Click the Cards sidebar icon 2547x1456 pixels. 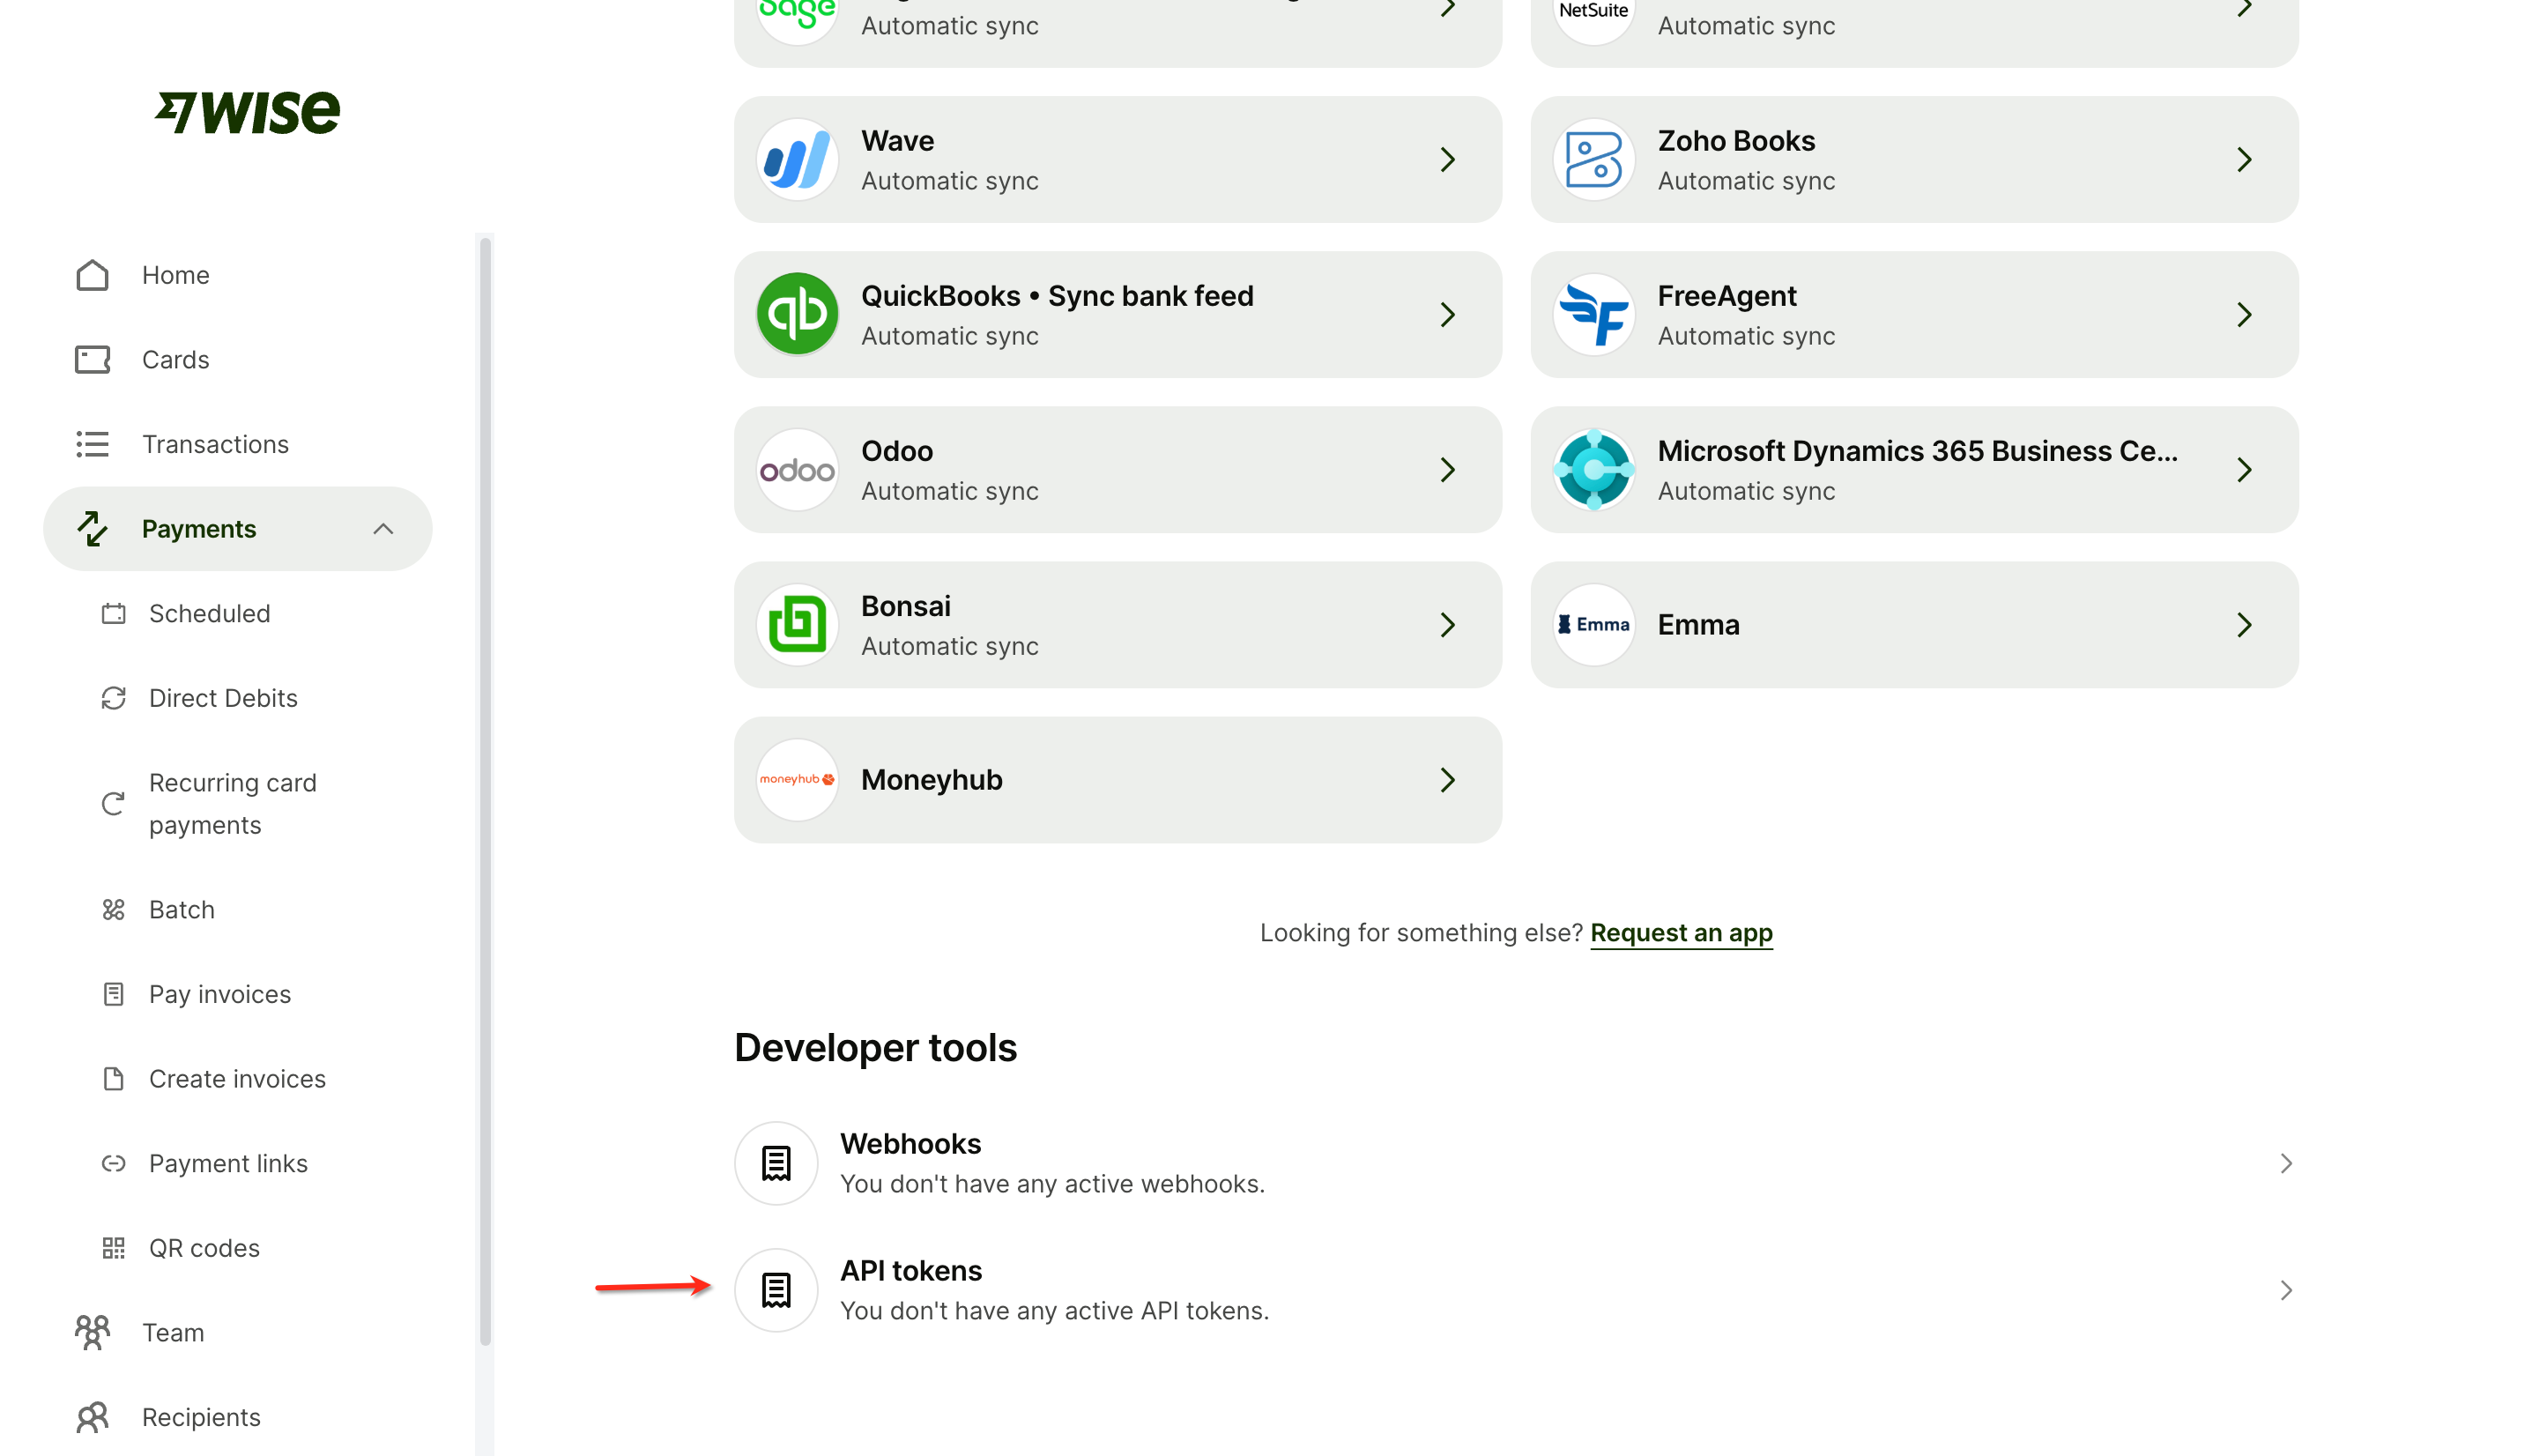[92, 359]
